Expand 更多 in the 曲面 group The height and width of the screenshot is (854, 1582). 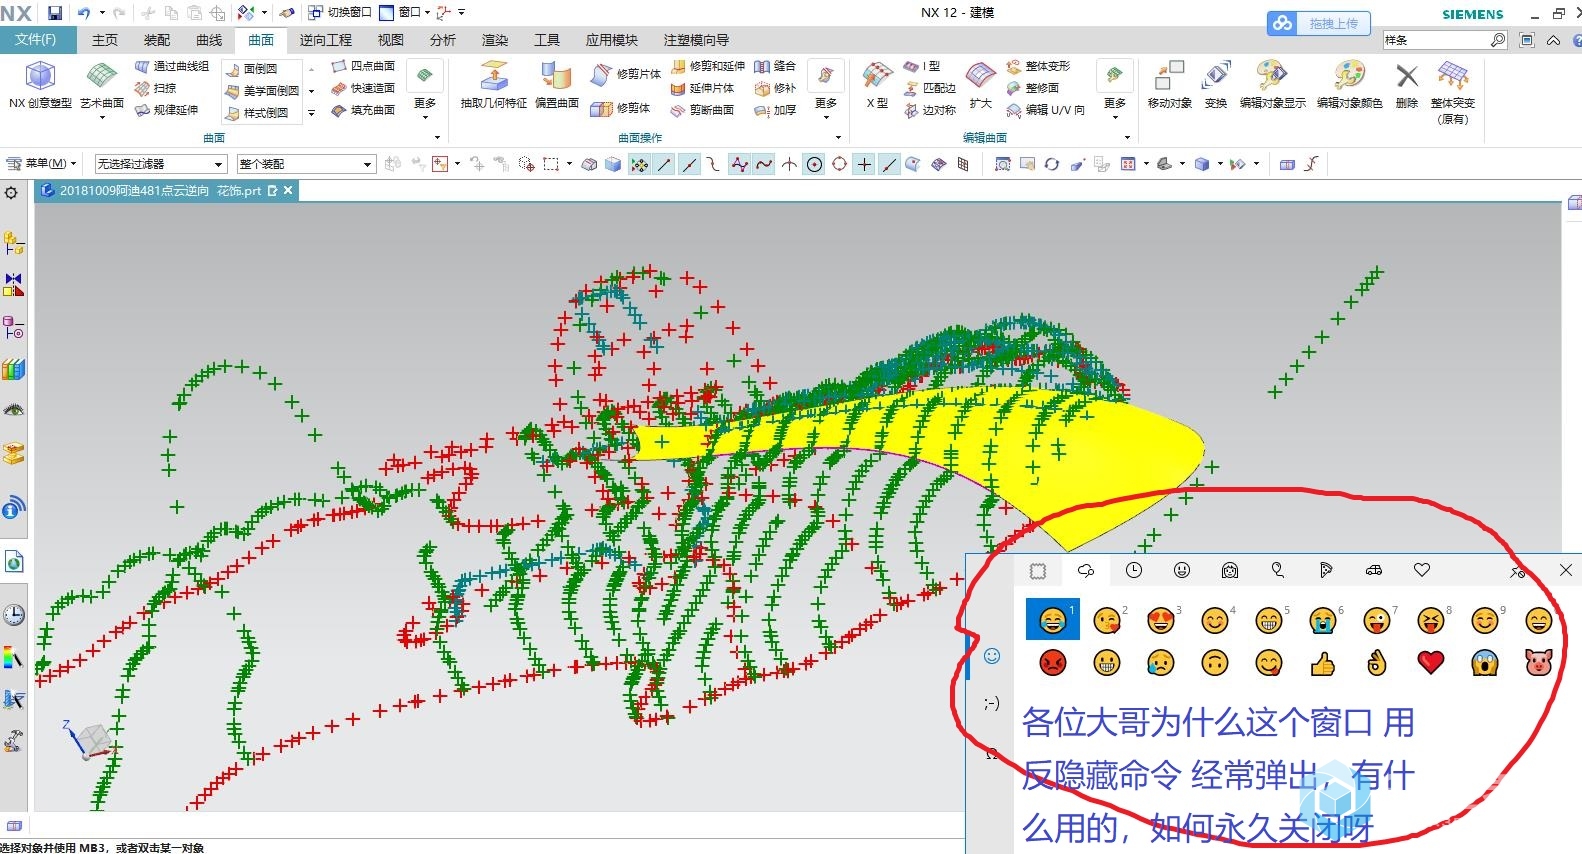point(425,88)
